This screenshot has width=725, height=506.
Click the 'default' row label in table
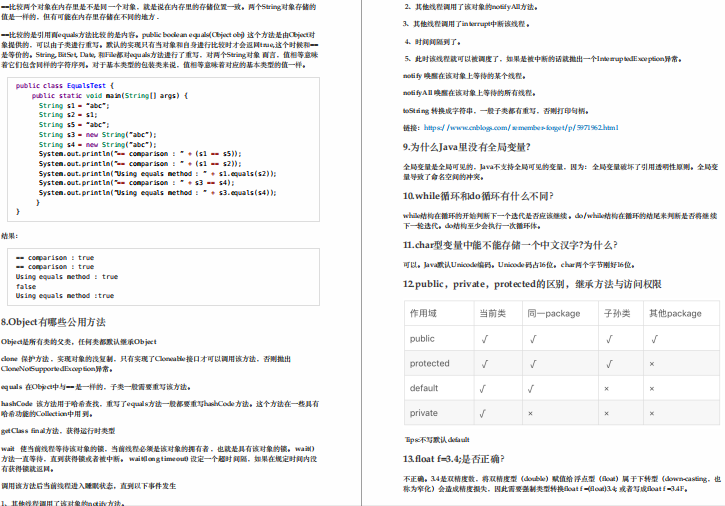point(424,388)
